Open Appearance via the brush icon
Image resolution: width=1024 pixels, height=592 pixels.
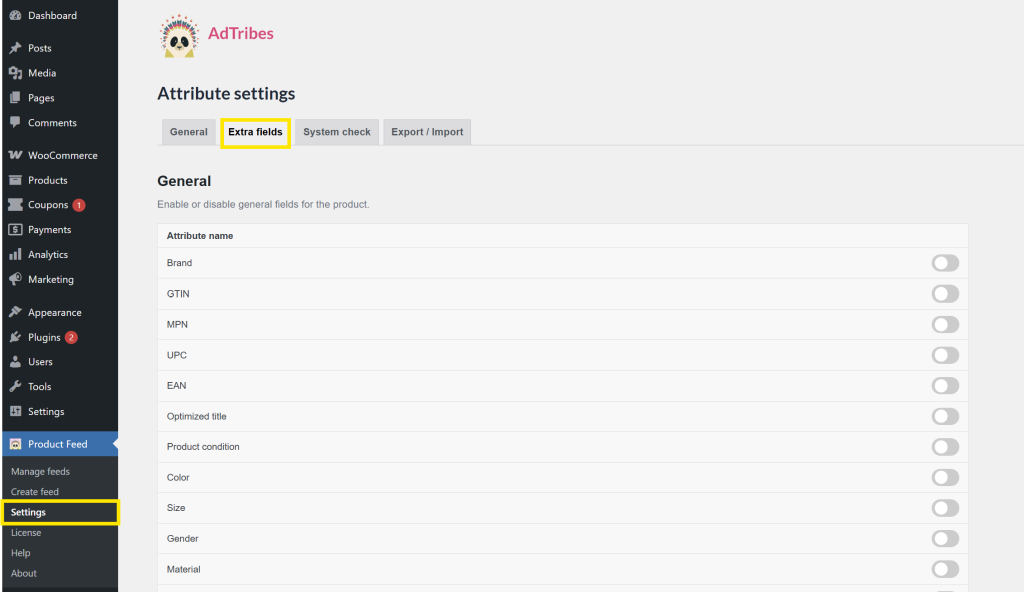(14, 311)
